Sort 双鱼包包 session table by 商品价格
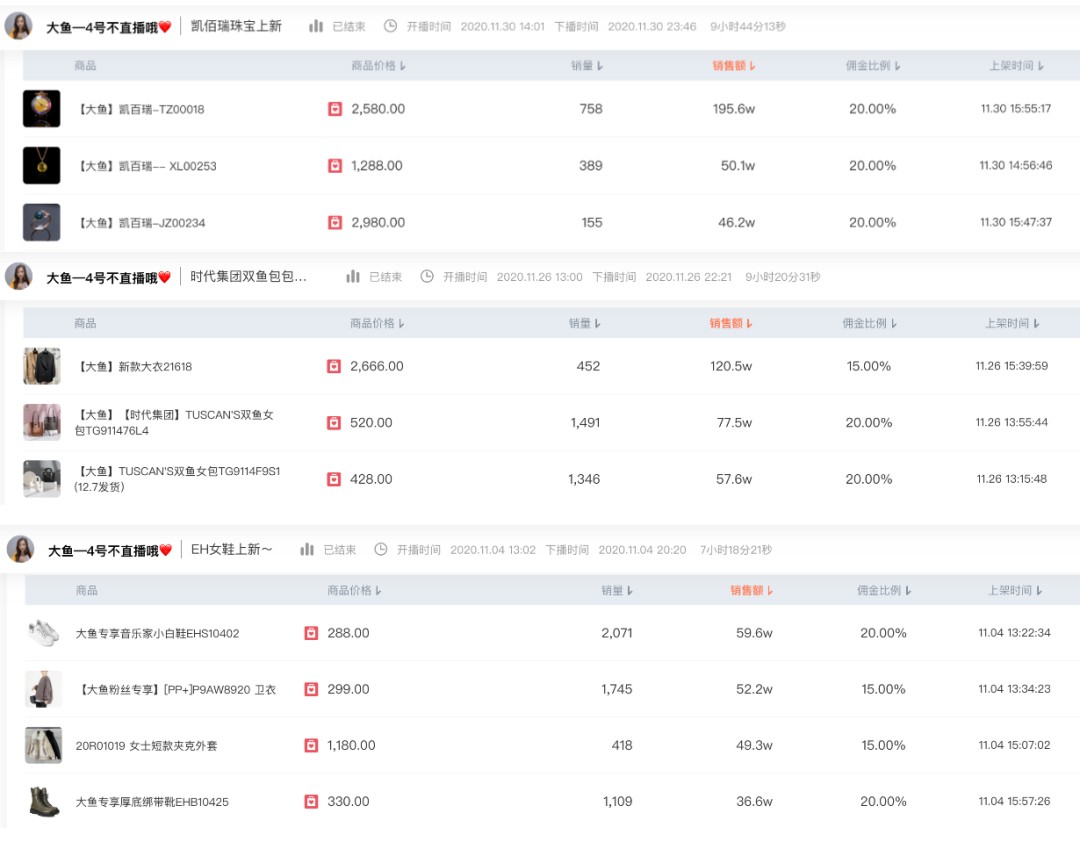 tap(377, 323)
